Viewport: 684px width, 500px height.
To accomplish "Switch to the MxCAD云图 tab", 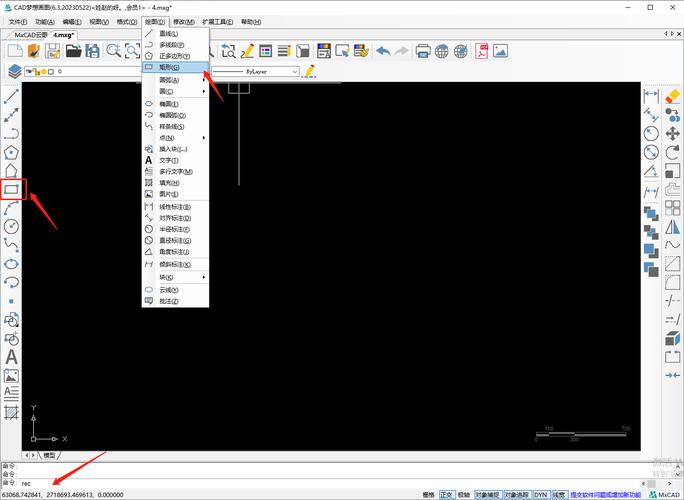I will (x=26, y=34).
